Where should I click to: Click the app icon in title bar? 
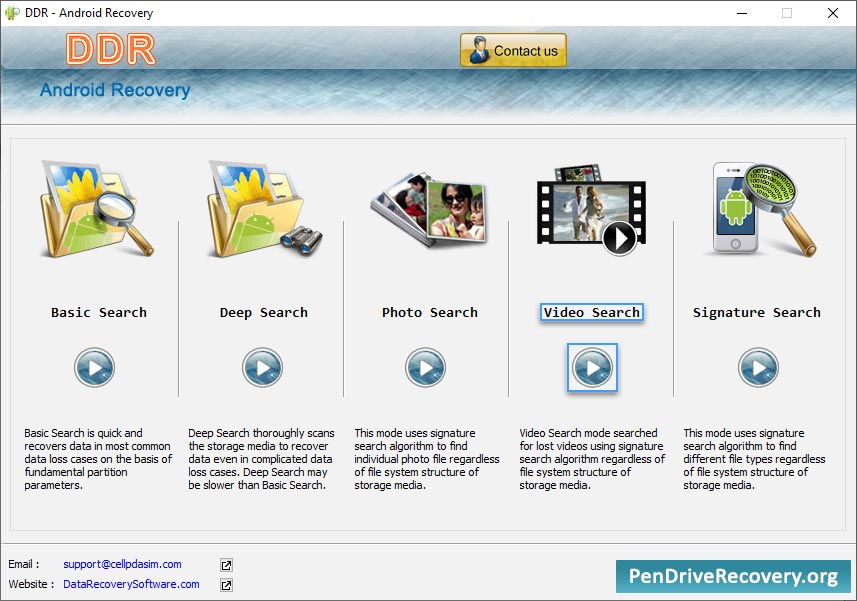click(x=11, y=13)
